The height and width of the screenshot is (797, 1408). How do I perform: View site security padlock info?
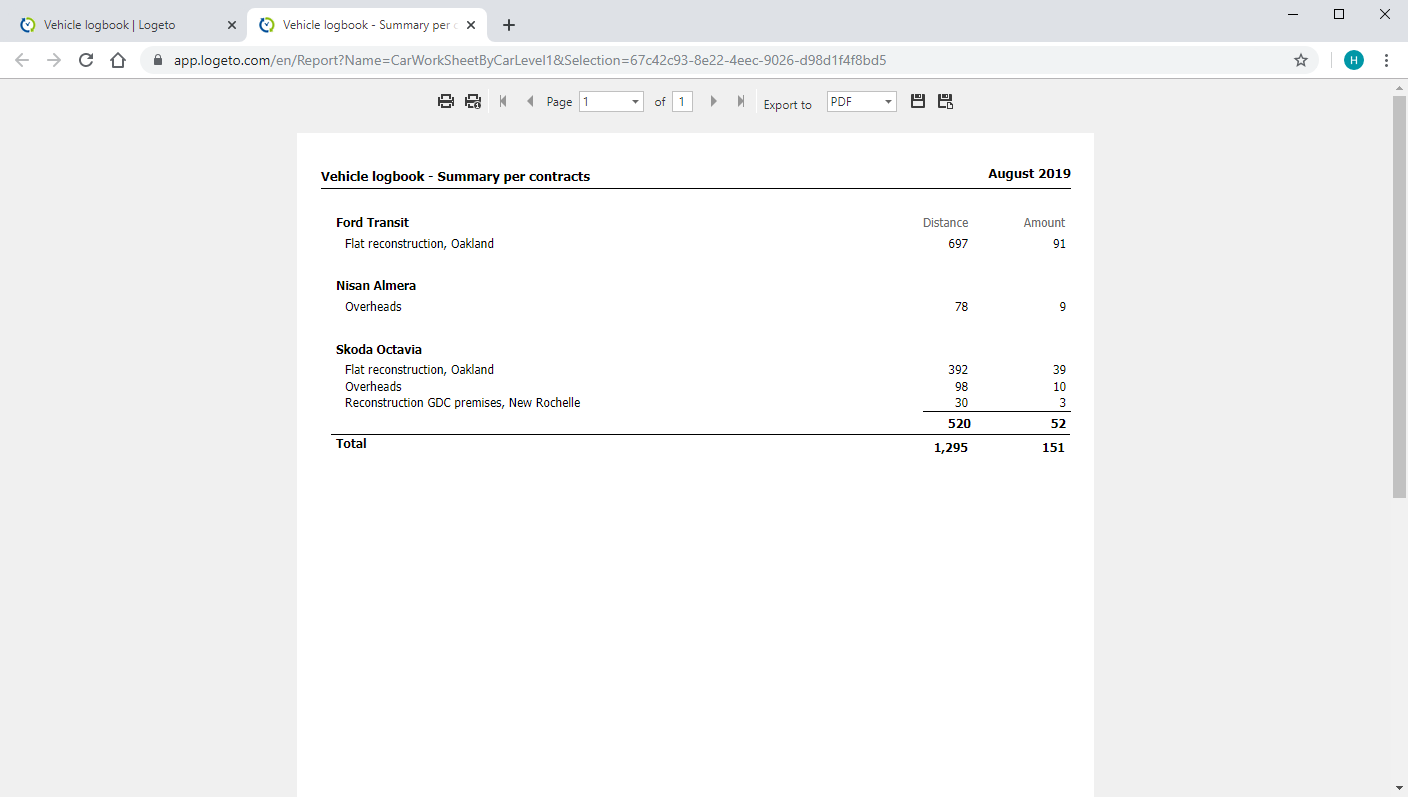pos(157,60)
